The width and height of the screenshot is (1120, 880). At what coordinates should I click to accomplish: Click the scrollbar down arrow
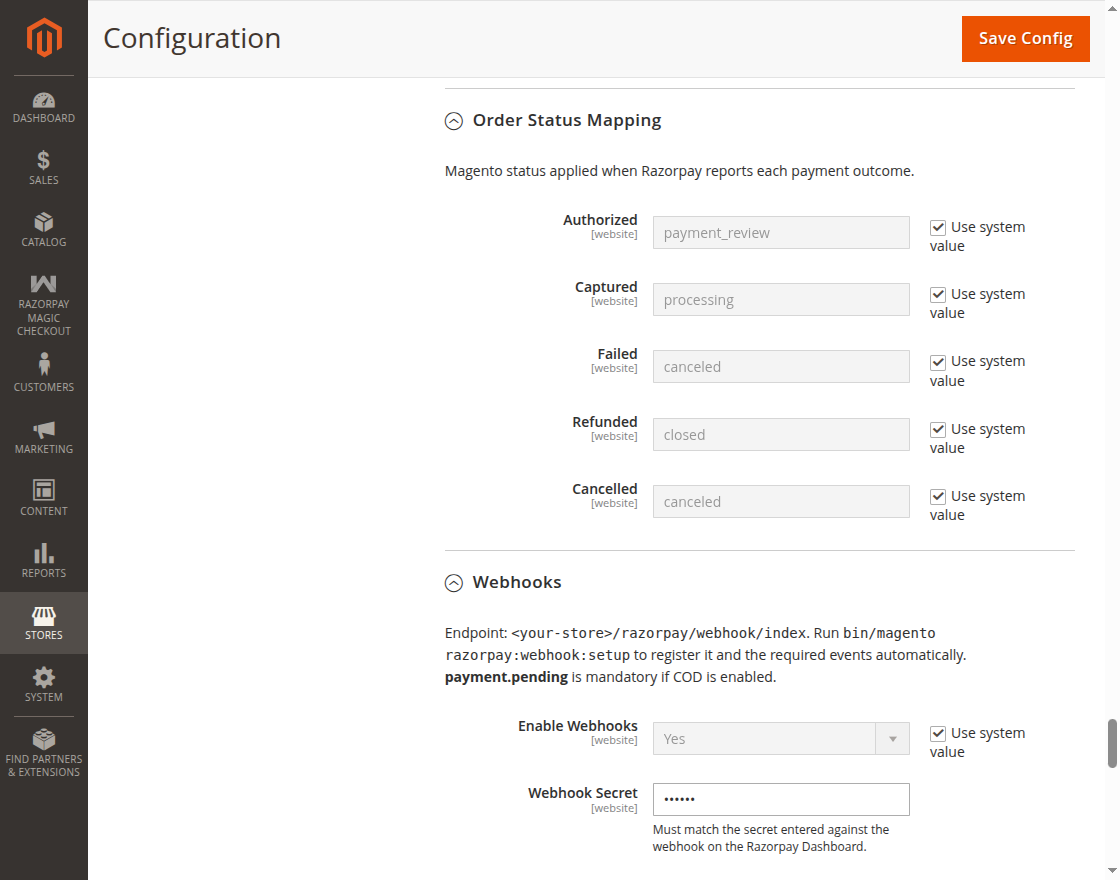(x=1112, y=871)
